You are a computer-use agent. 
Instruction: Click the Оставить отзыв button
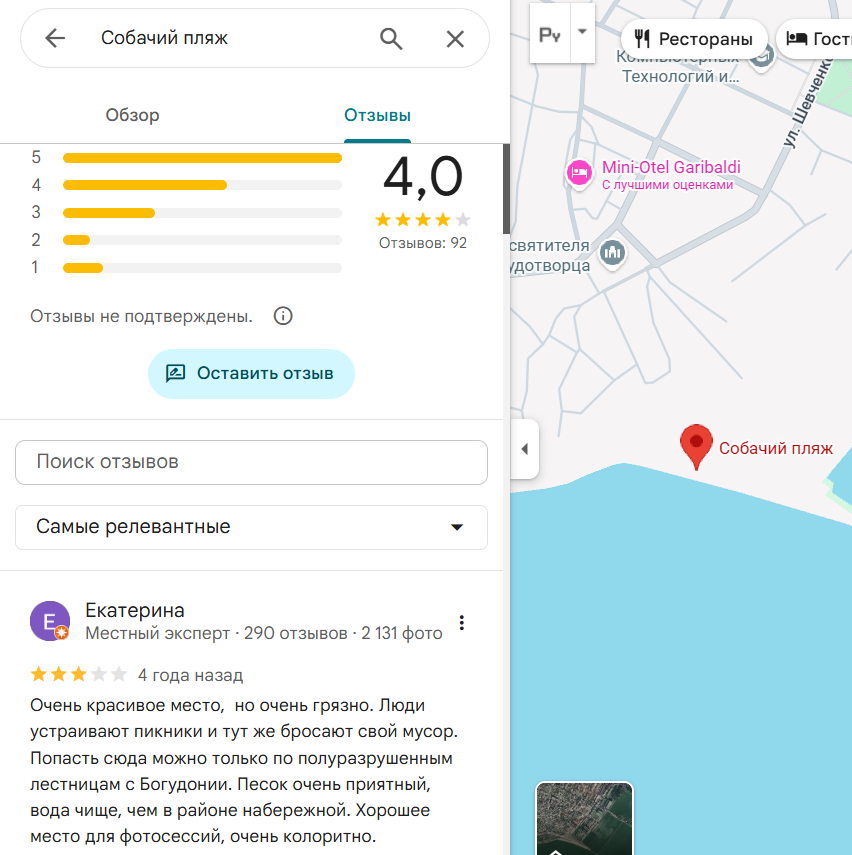point(251,374)
